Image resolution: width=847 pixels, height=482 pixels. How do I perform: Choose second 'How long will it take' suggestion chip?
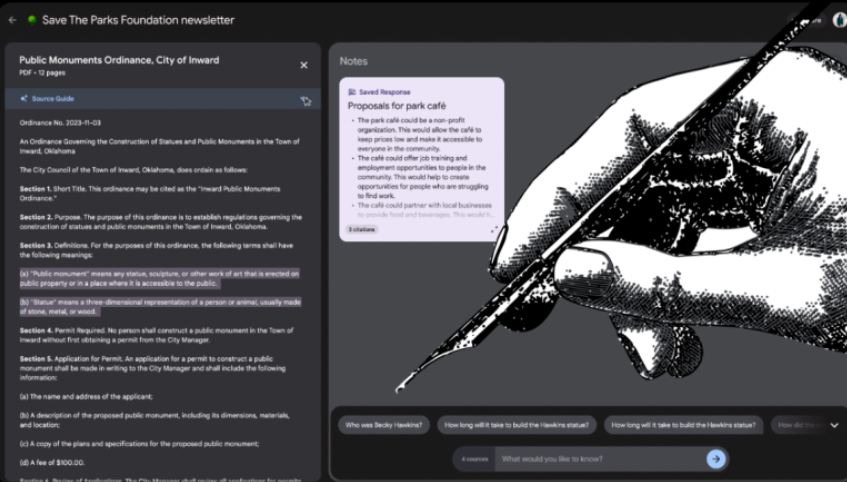[683, 425]
